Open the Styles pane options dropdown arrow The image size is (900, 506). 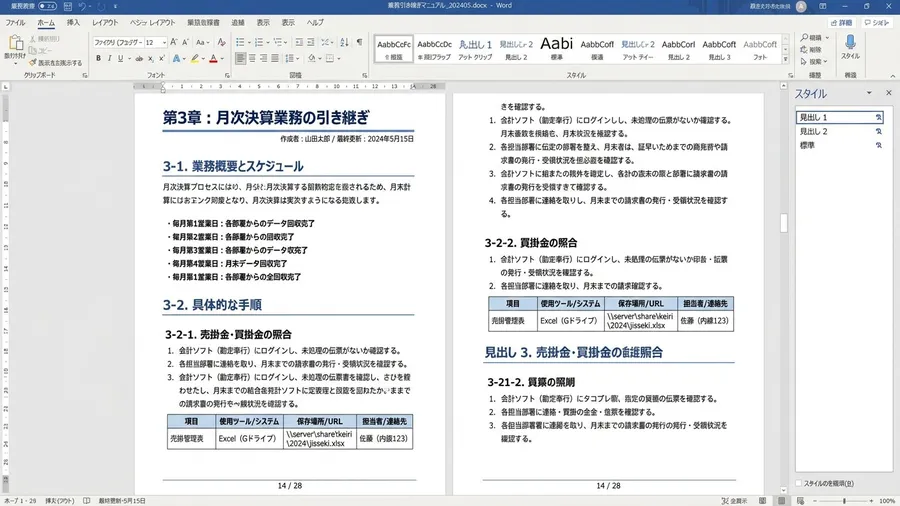click(869, 93)
